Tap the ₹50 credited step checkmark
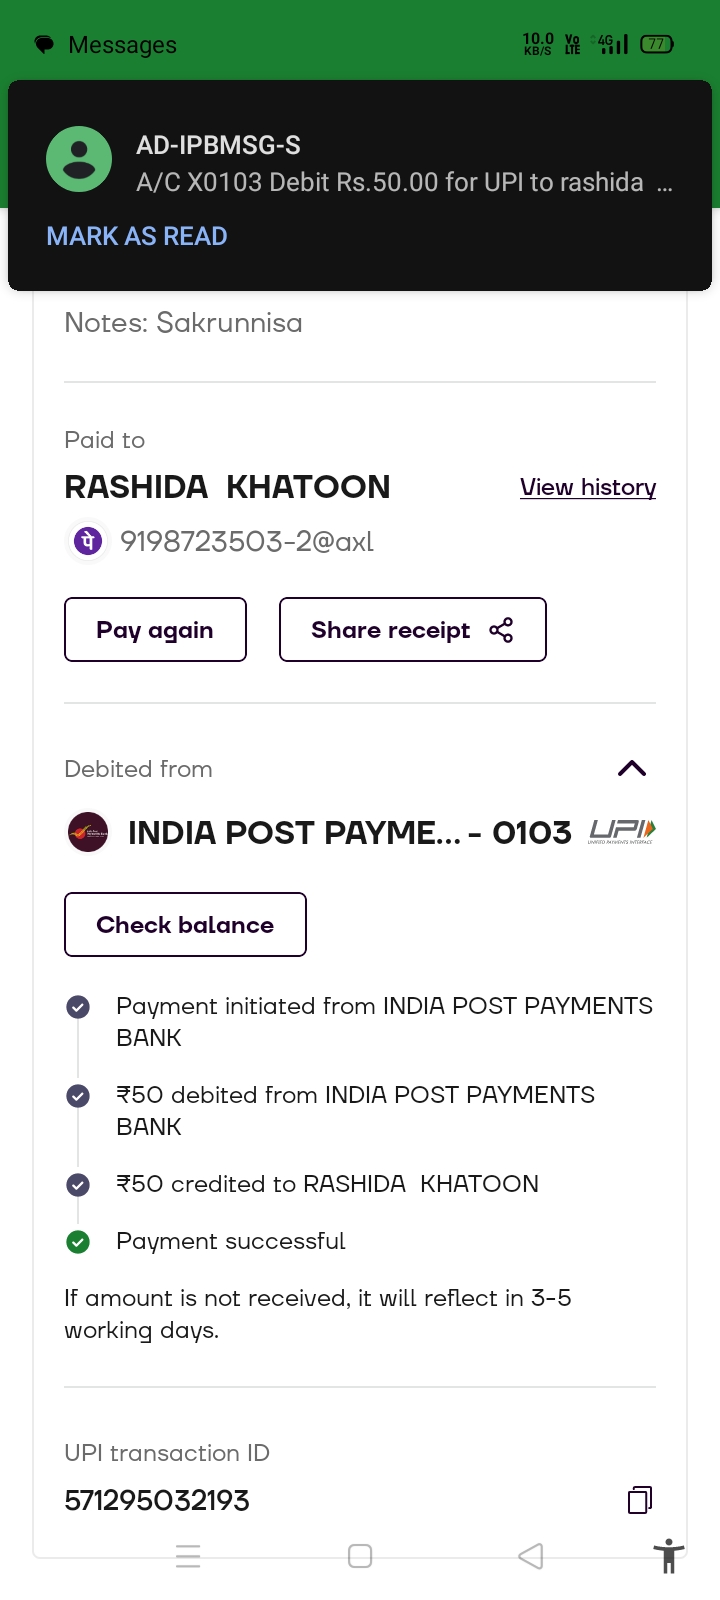This screenshot has width=720, height=1600. [78, 1184]
